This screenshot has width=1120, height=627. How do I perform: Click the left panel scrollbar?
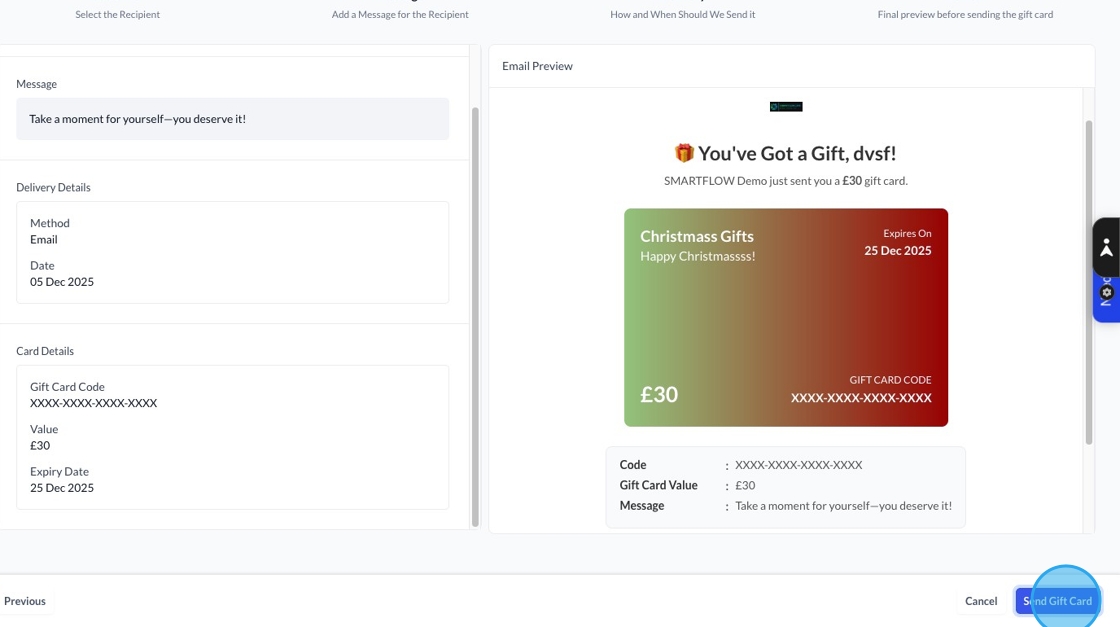475,300
